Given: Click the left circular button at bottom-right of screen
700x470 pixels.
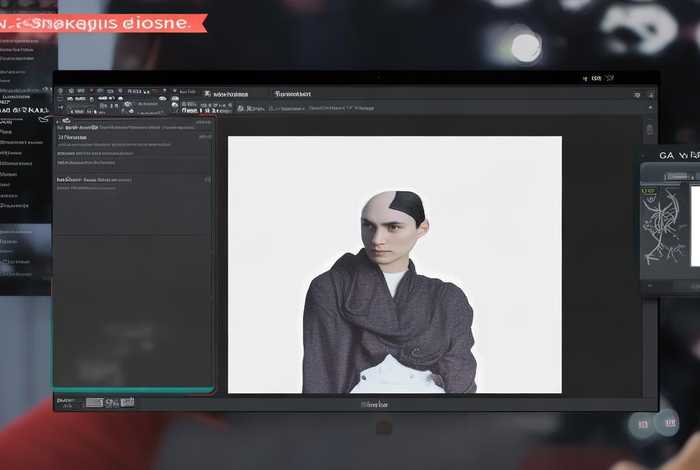Looking at the screenshot, I should click(x=643, y=424).
